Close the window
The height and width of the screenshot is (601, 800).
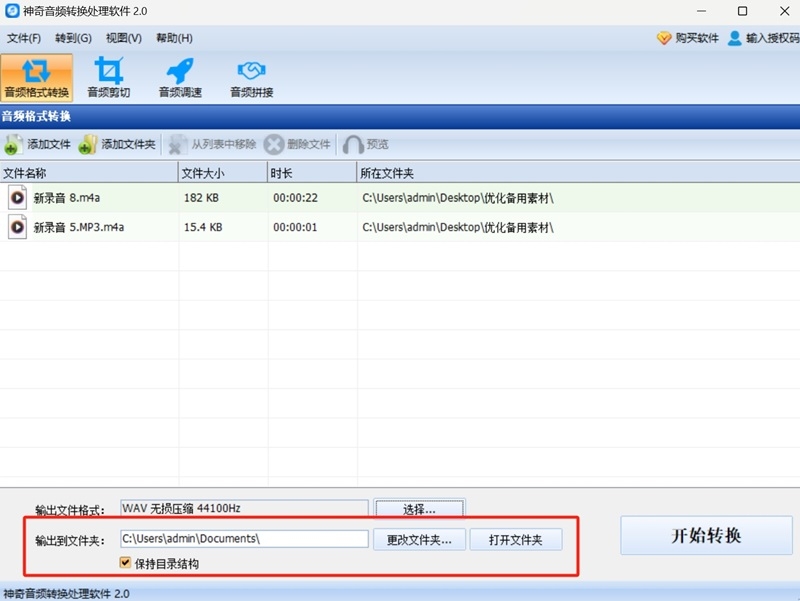click(x=785, y=11)
